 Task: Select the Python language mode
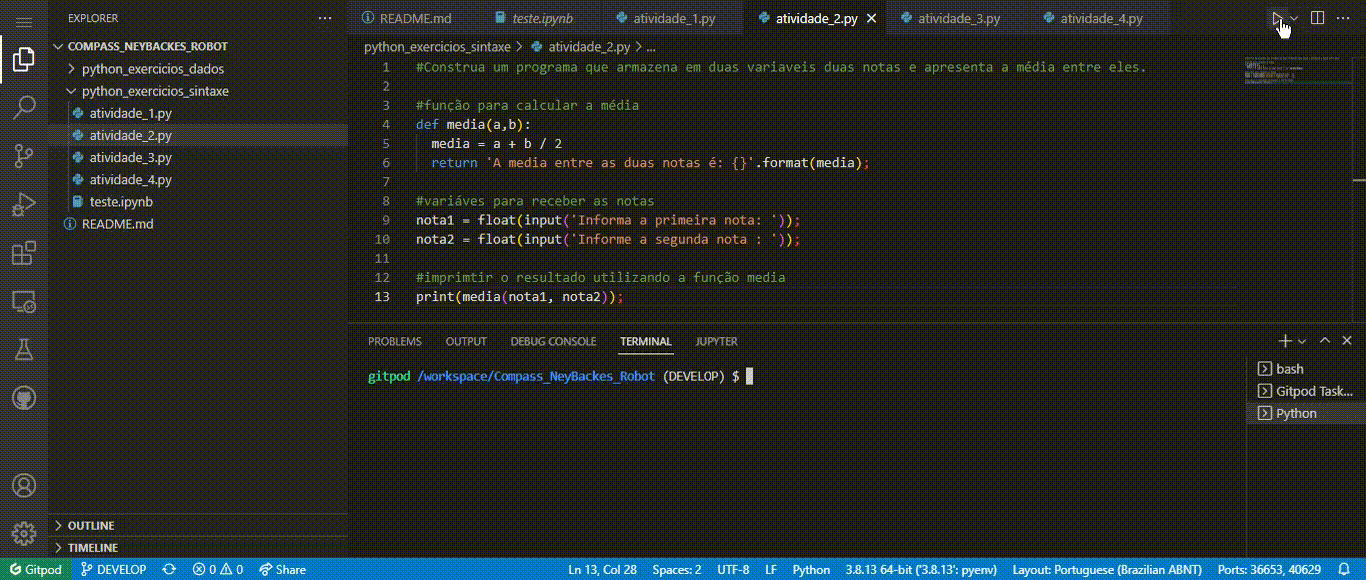tap(811, 569)
